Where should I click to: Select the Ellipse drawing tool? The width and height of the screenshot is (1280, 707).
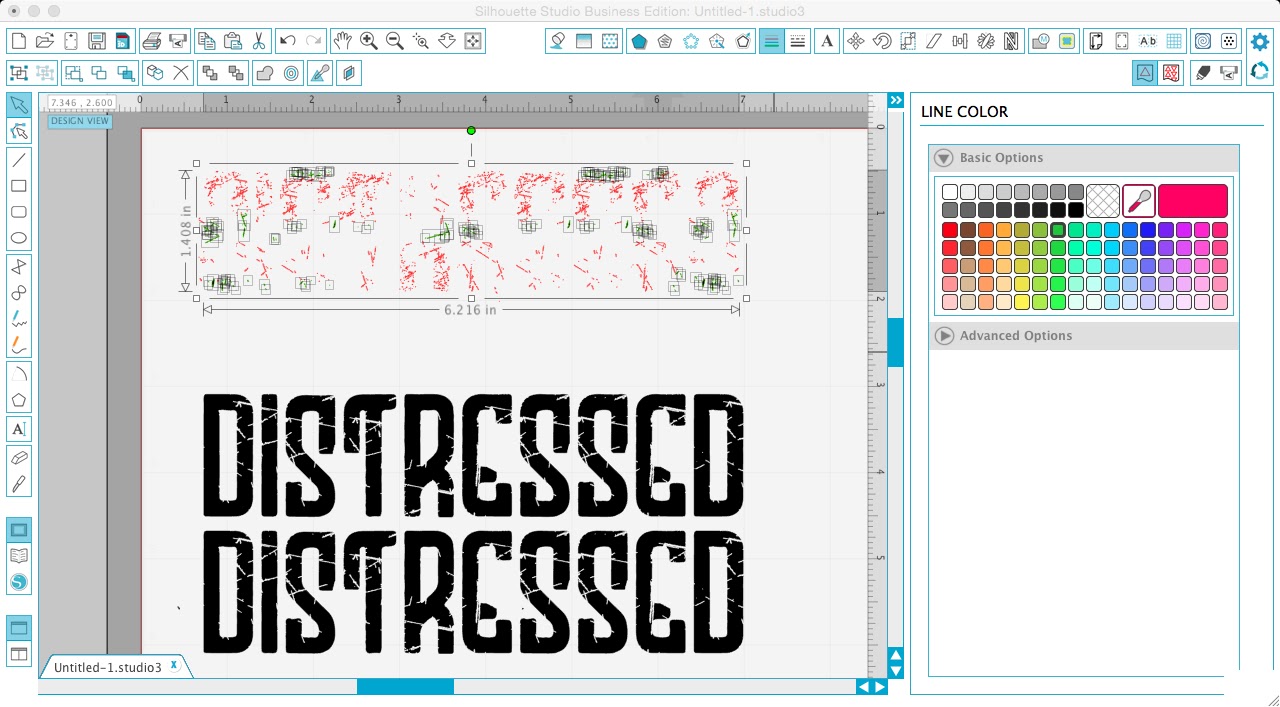[18, 235]
